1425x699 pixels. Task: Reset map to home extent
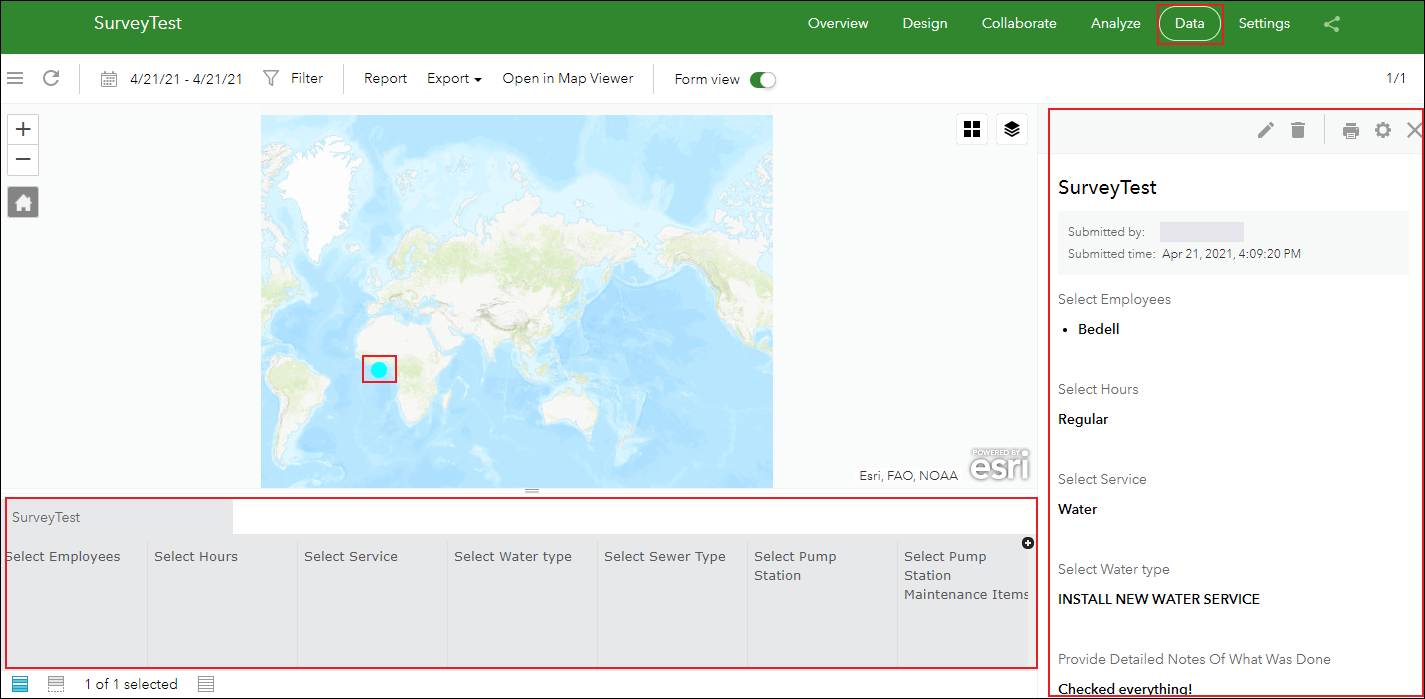point(23,203)
